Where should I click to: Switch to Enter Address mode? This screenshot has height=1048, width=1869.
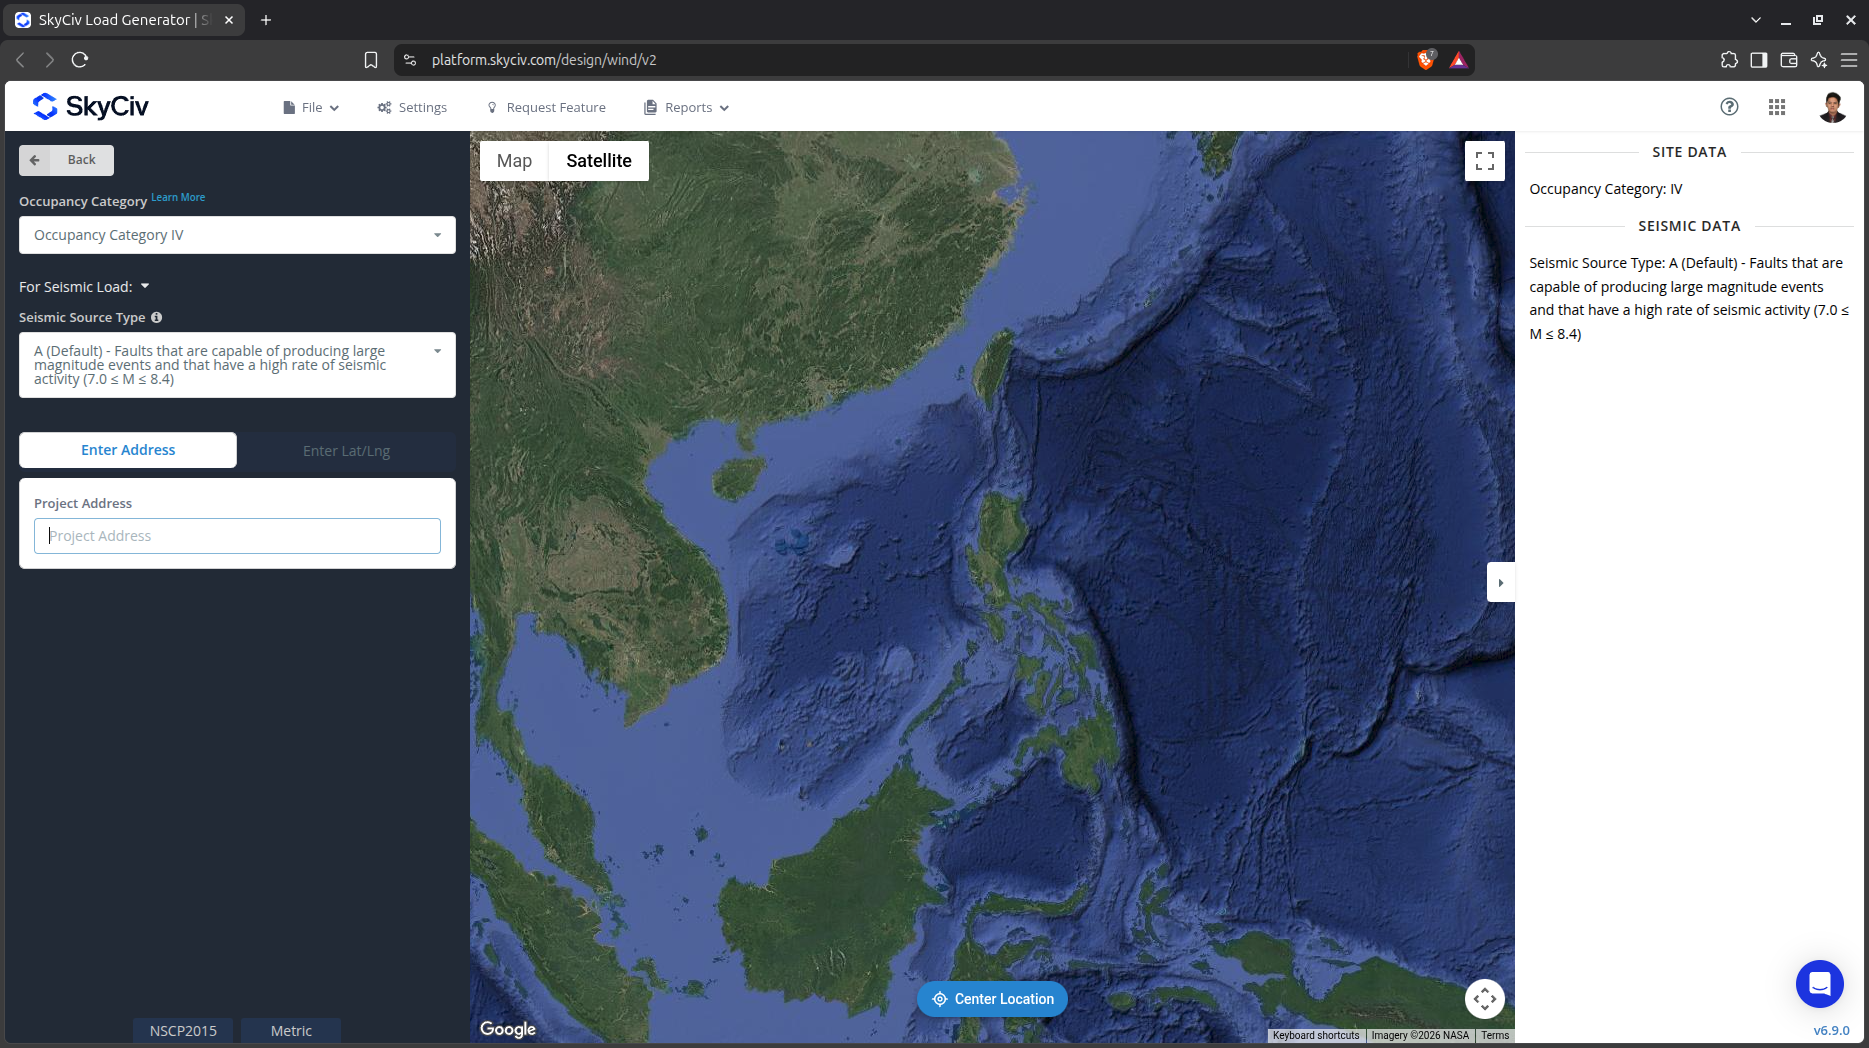[x=128, y=450]
